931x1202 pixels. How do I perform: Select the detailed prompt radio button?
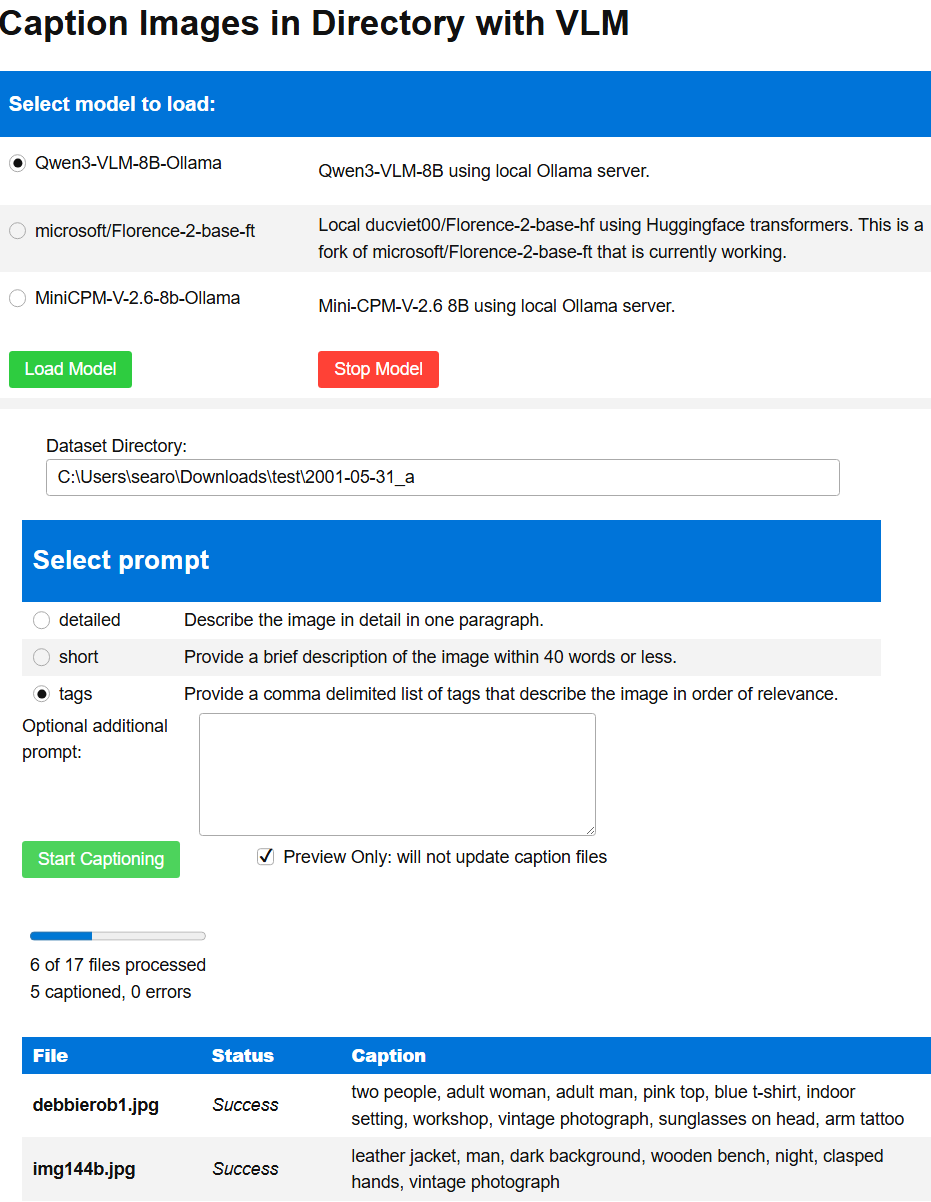click(x=41, y=620)
